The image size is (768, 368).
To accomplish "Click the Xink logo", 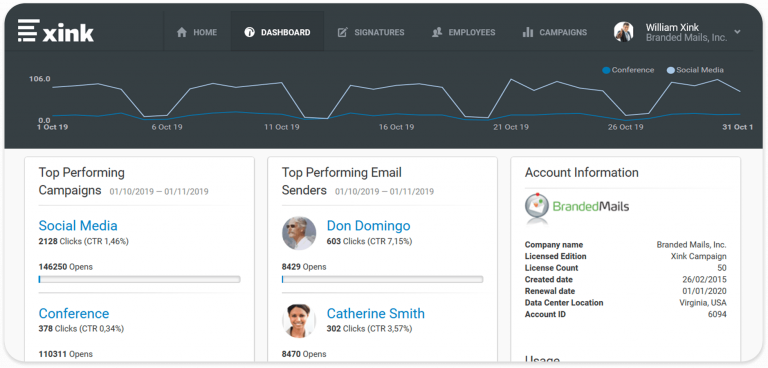I will tap(56, 31).
